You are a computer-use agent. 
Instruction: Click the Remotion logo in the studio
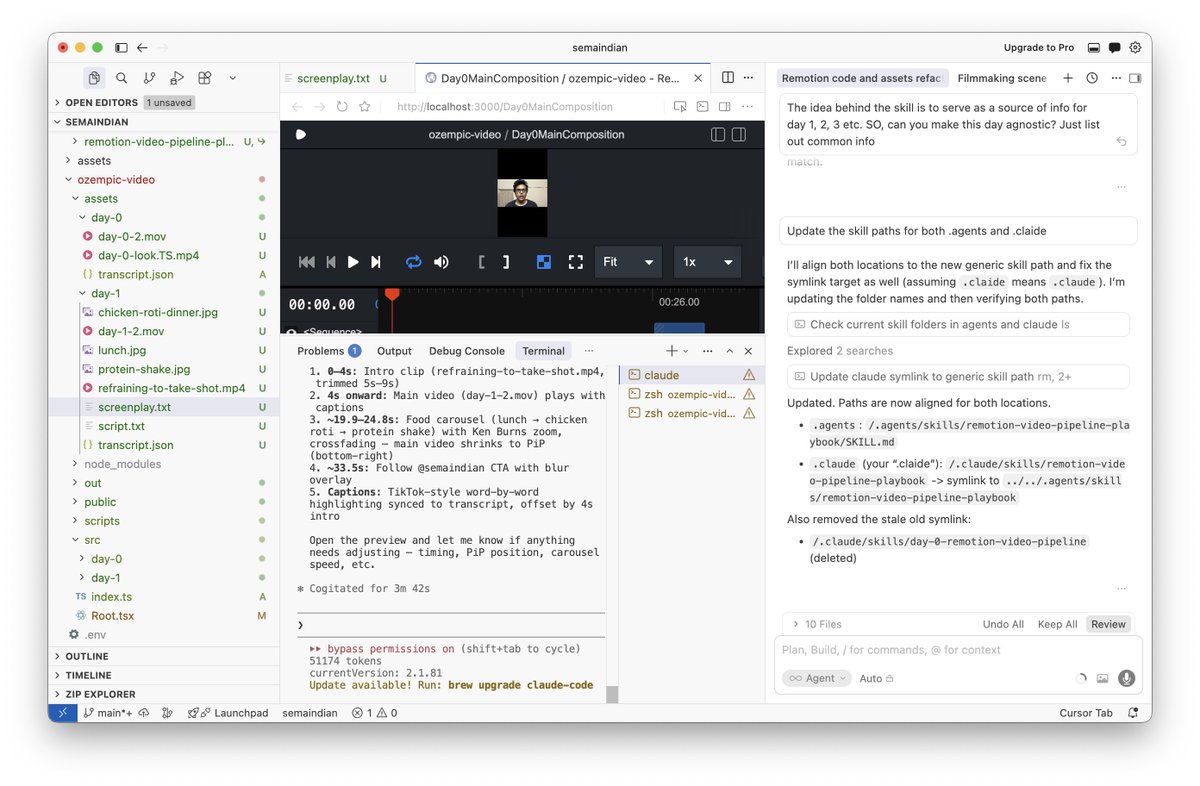[301, 134]
